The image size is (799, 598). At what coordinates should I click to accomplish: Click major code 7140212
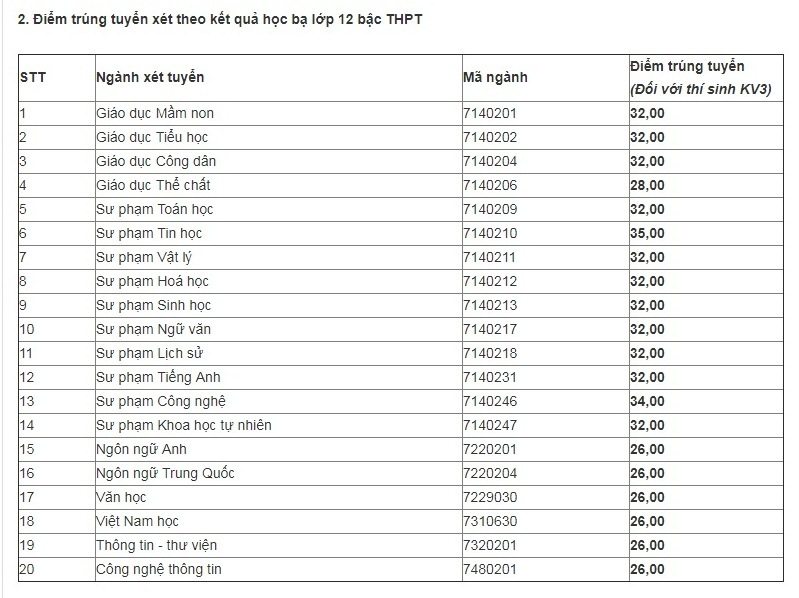490,281
